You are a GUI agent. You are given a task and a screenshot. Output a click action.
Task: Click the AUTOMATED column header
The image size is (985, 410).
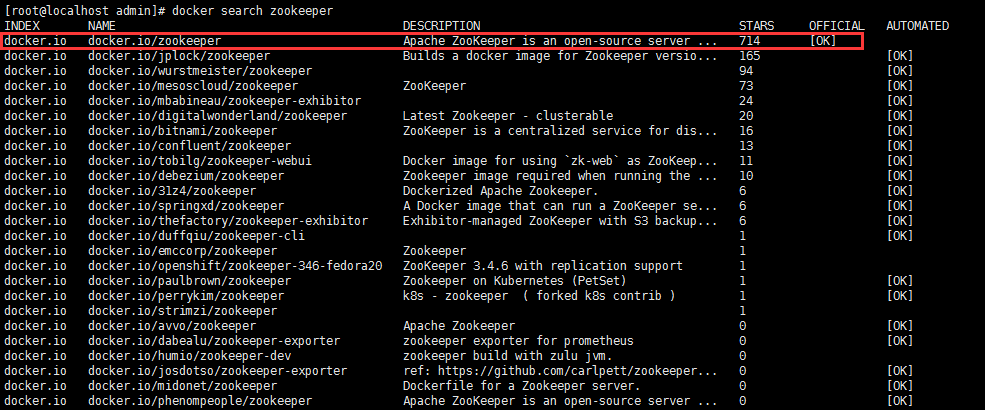point(917,25)
